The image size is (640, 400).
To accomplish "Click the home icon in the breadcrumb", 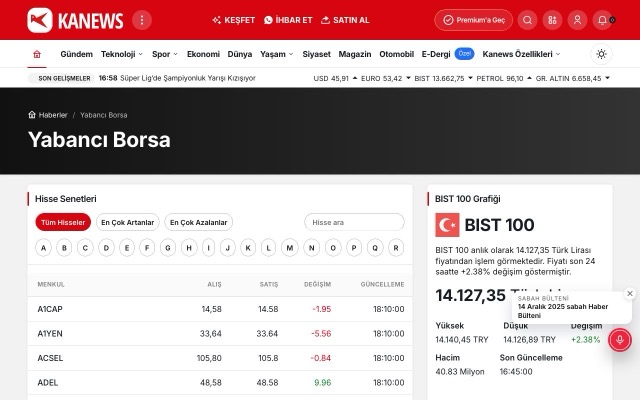I will tap(32, 115).
